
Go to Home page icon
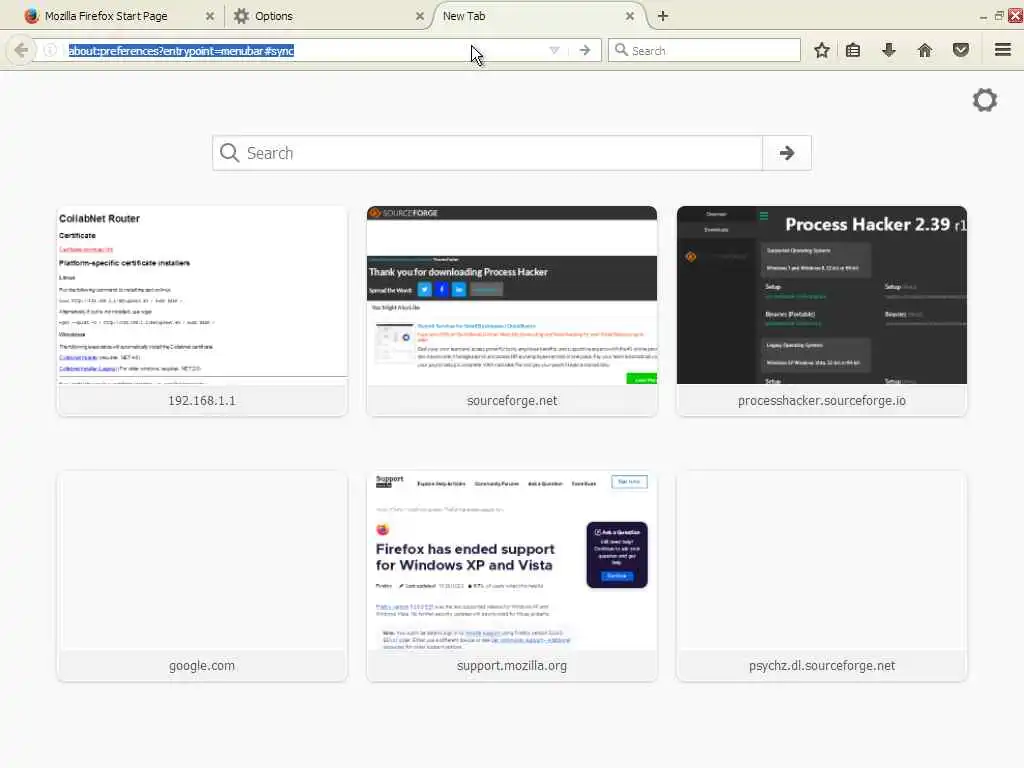coord(925,50)
